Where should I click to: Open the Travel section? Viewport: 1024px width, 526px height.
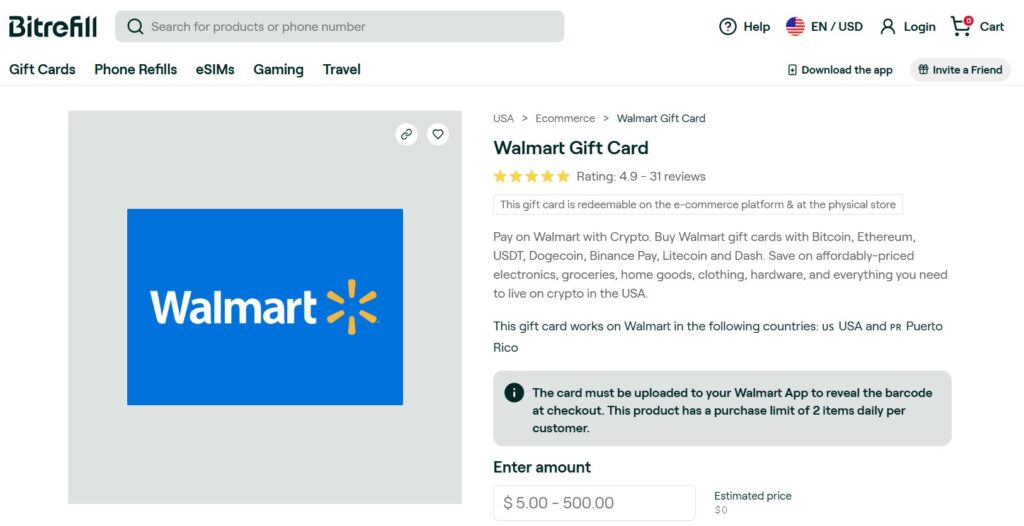click(x=342, y=69)
